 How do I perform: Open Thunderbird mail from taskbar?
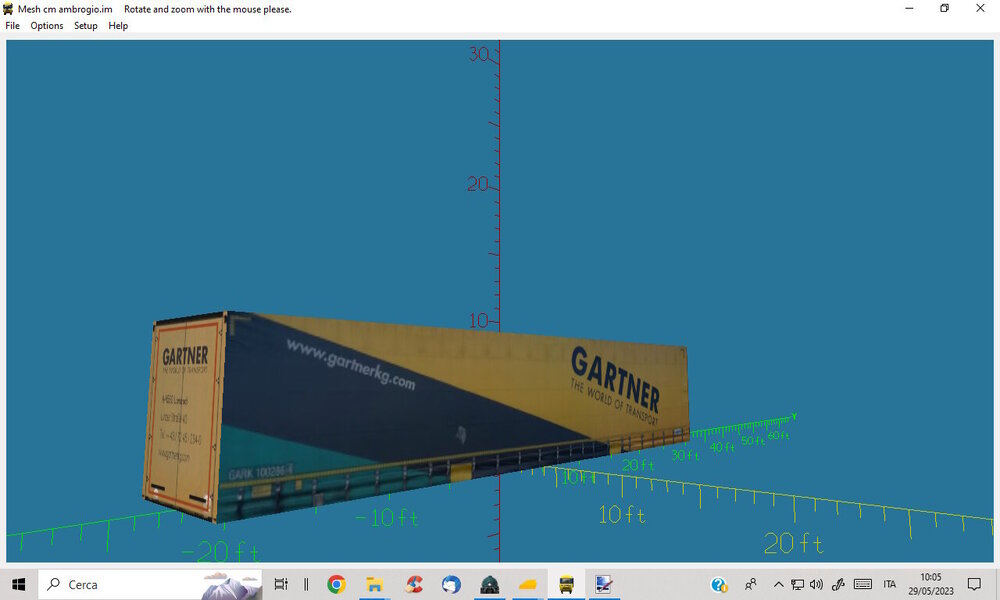(451, 584)
